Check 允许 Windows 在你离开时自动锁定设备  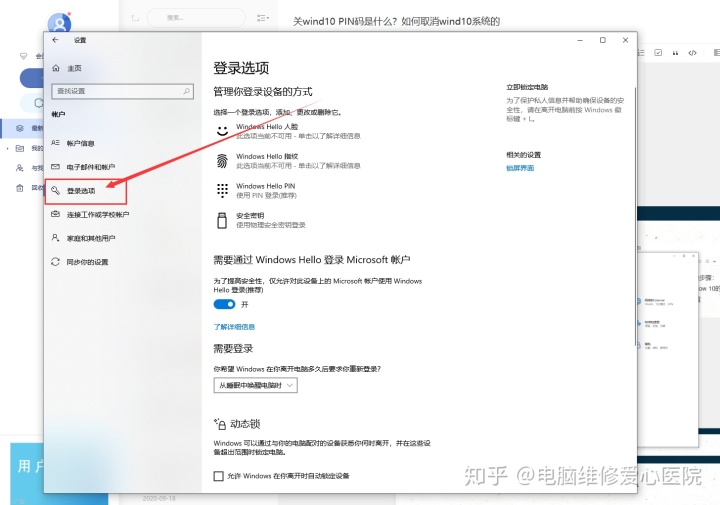coord(219,476)
